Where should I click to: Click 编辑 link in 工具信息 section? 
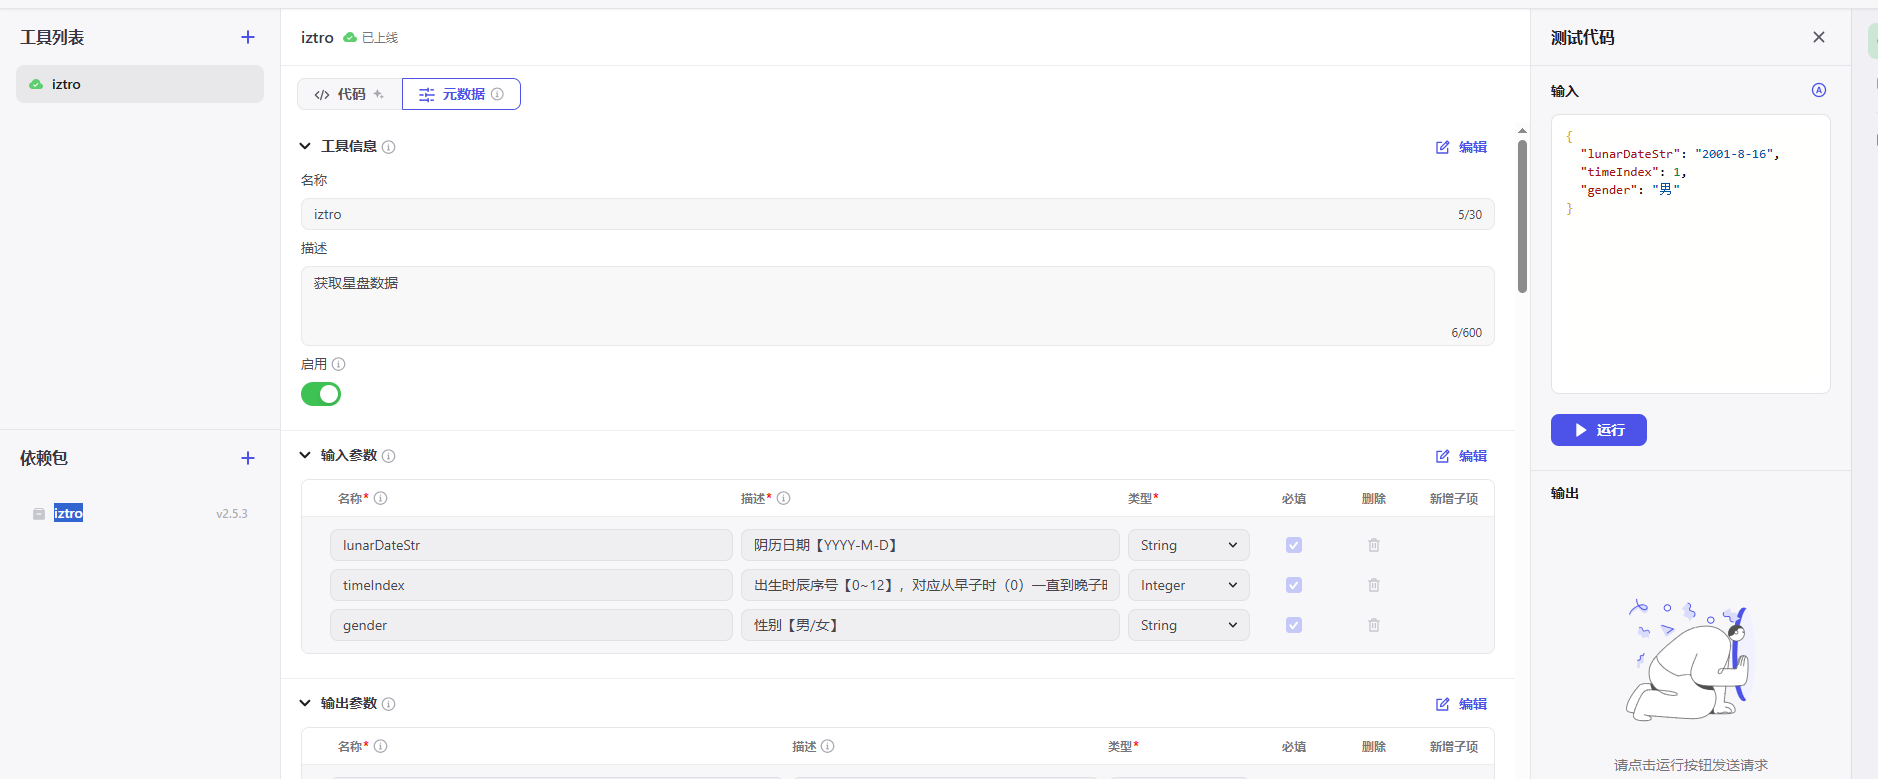(1461, 147)
